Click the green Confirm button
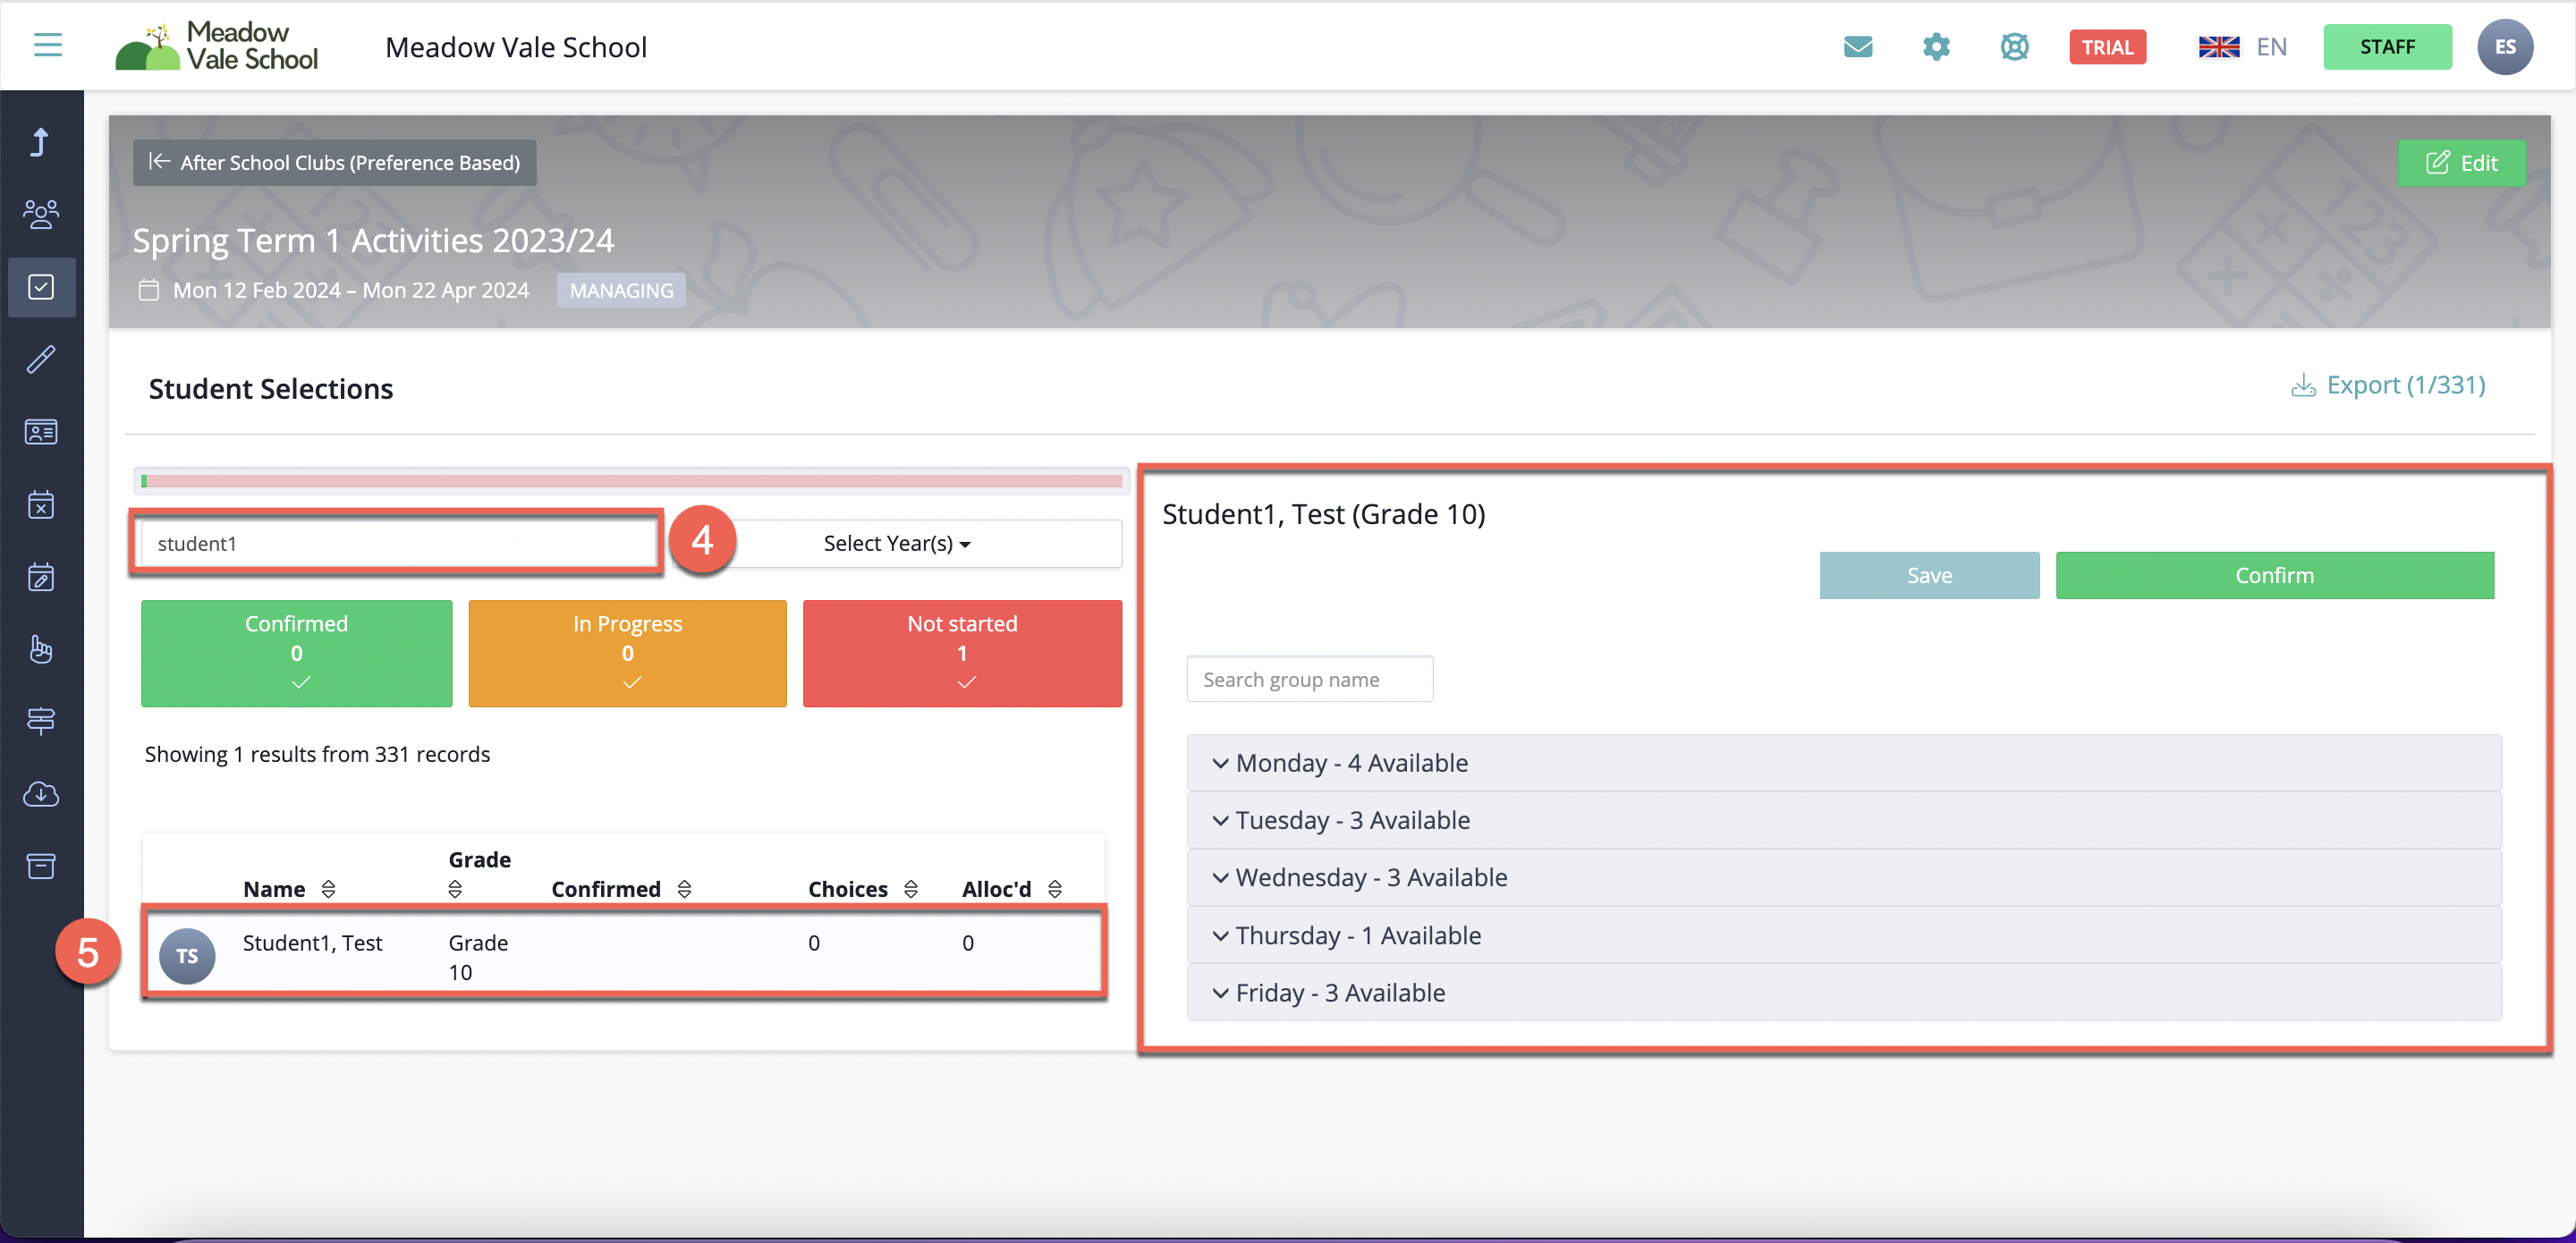The height and width of the screenshot is (1243, 2576). coord(2273,576)
